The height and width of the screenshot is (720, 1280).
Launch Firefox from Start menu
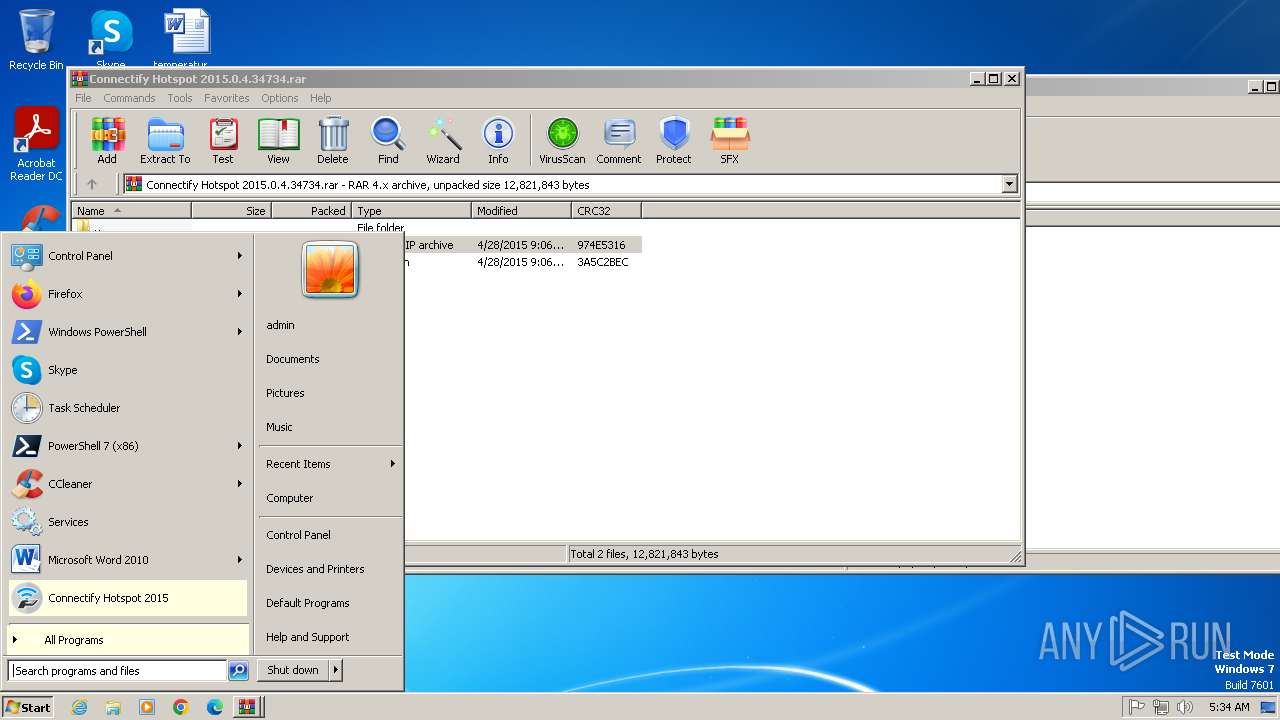pyautogui.click(x=127, y=294)
